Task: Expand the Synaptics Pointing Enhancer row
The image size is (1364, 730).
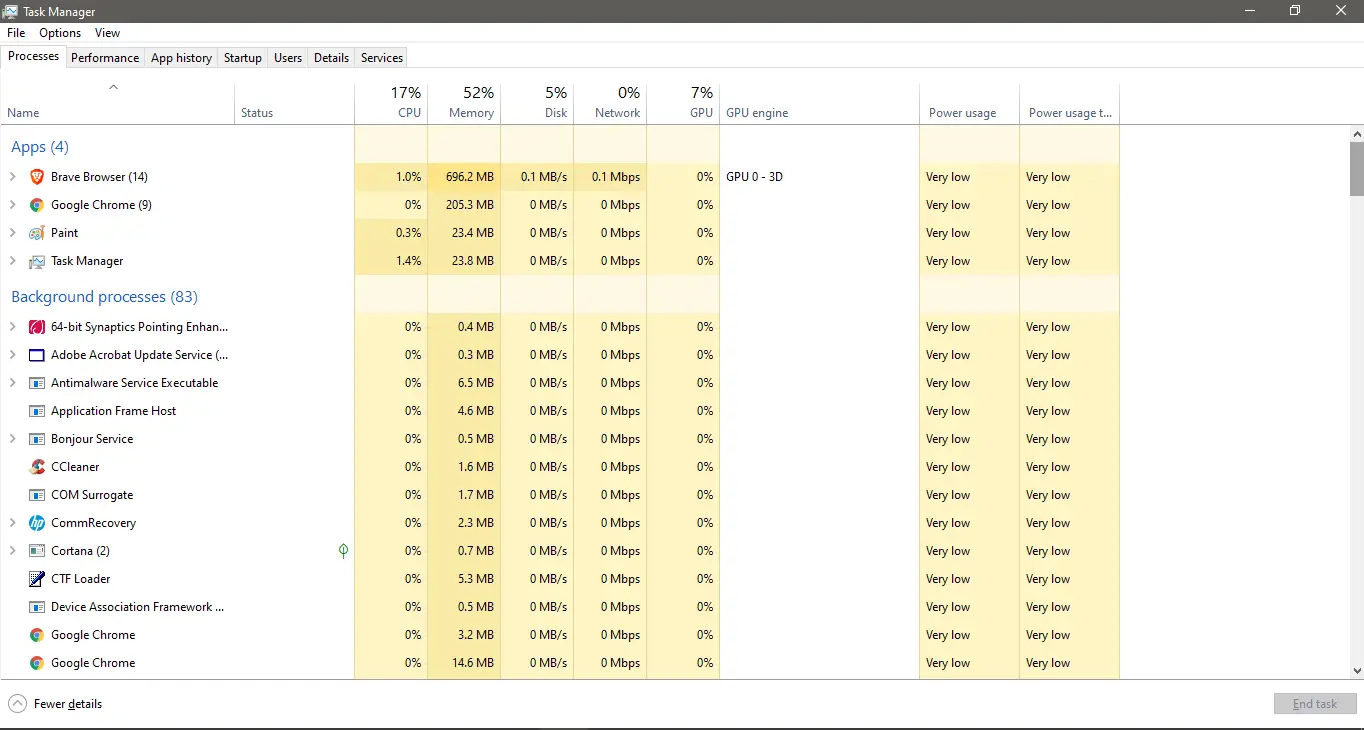Action: click(13, 327)
